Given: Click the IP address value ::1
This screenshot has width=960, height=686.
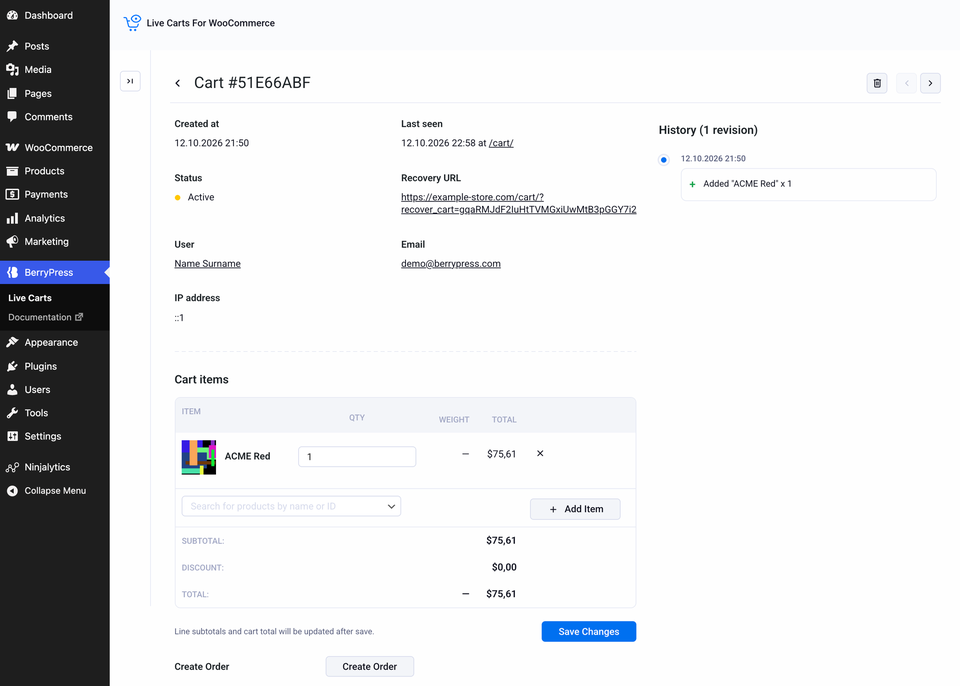Looking at the screenshot, I should tap(179, 317).
